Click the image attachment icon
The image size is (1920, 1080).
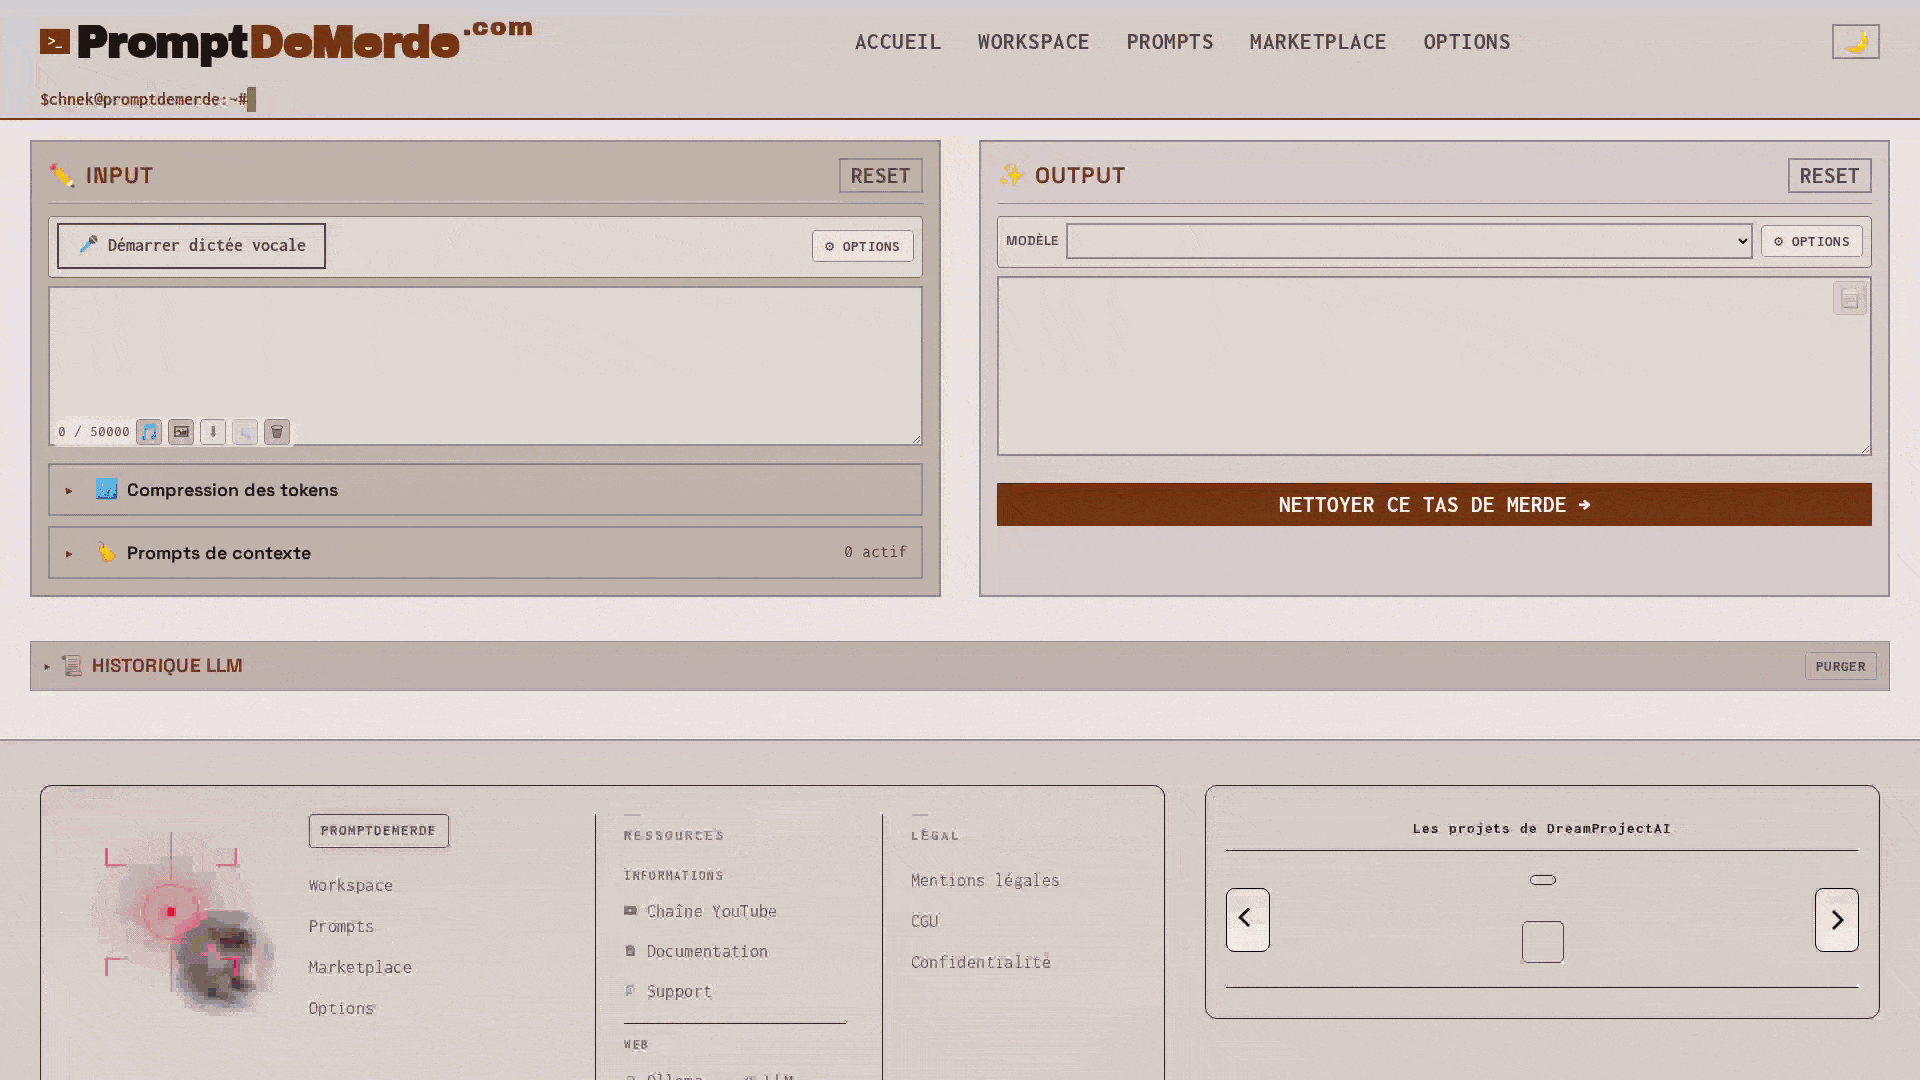[181, 432]
